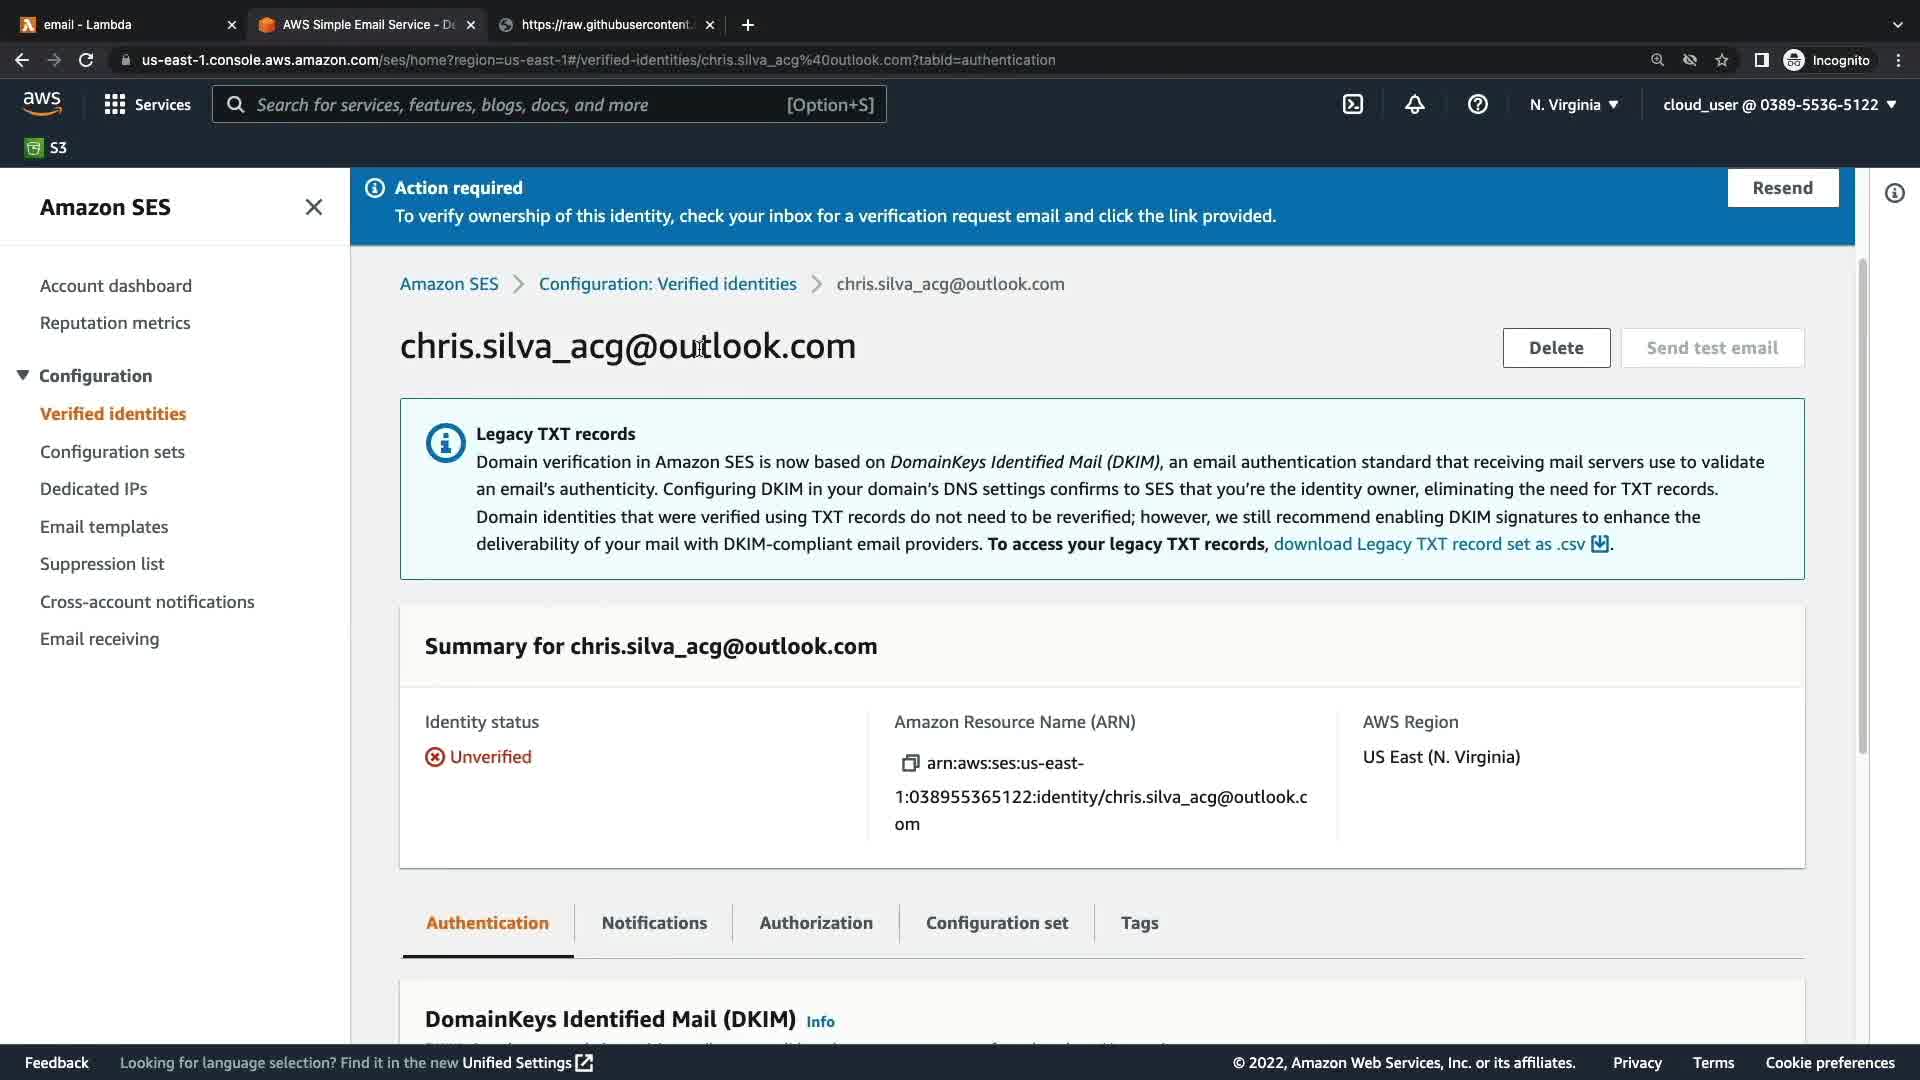Click the Resend verification button
This screenshot has width=1920, height=1080.
(x=1782, y=188)
